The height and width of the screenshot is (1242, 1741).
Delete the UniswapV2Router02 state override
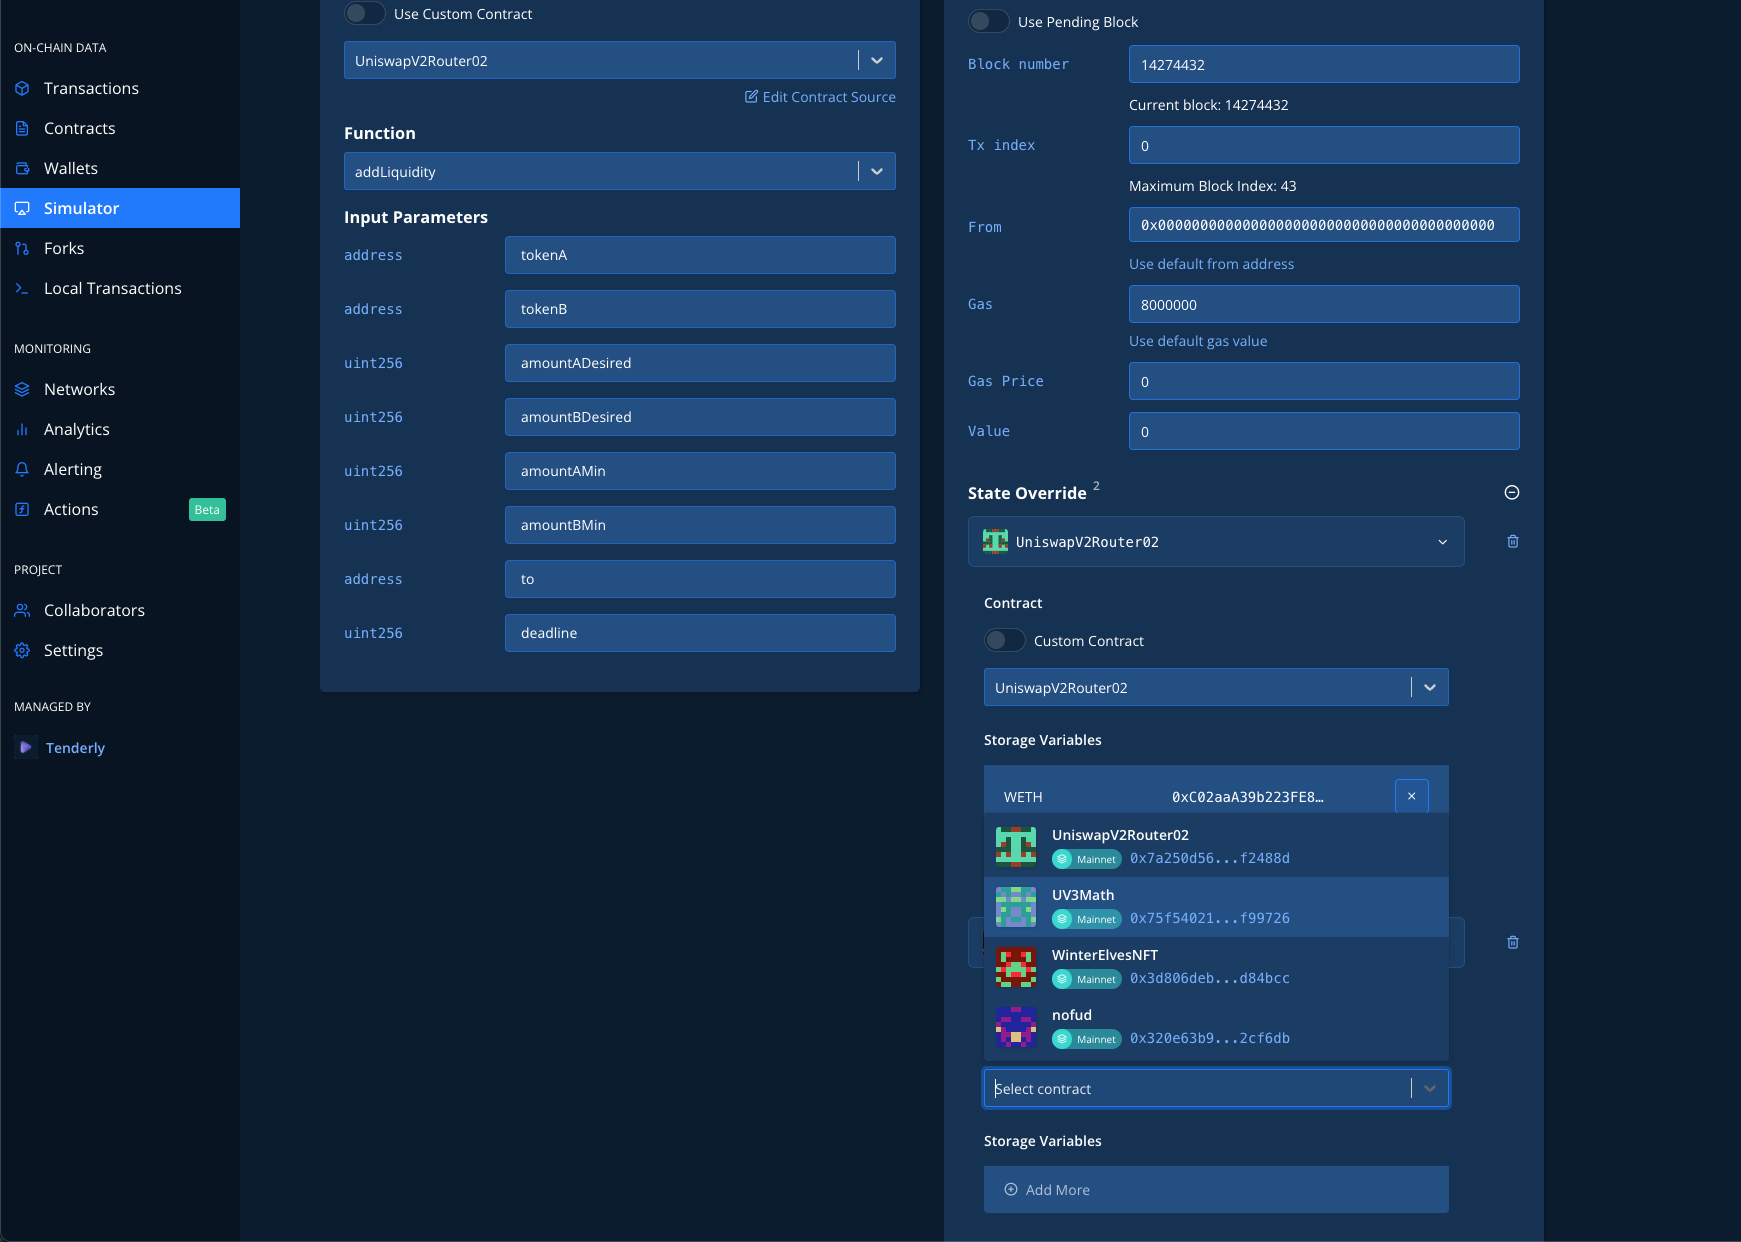pos(1513,541)
